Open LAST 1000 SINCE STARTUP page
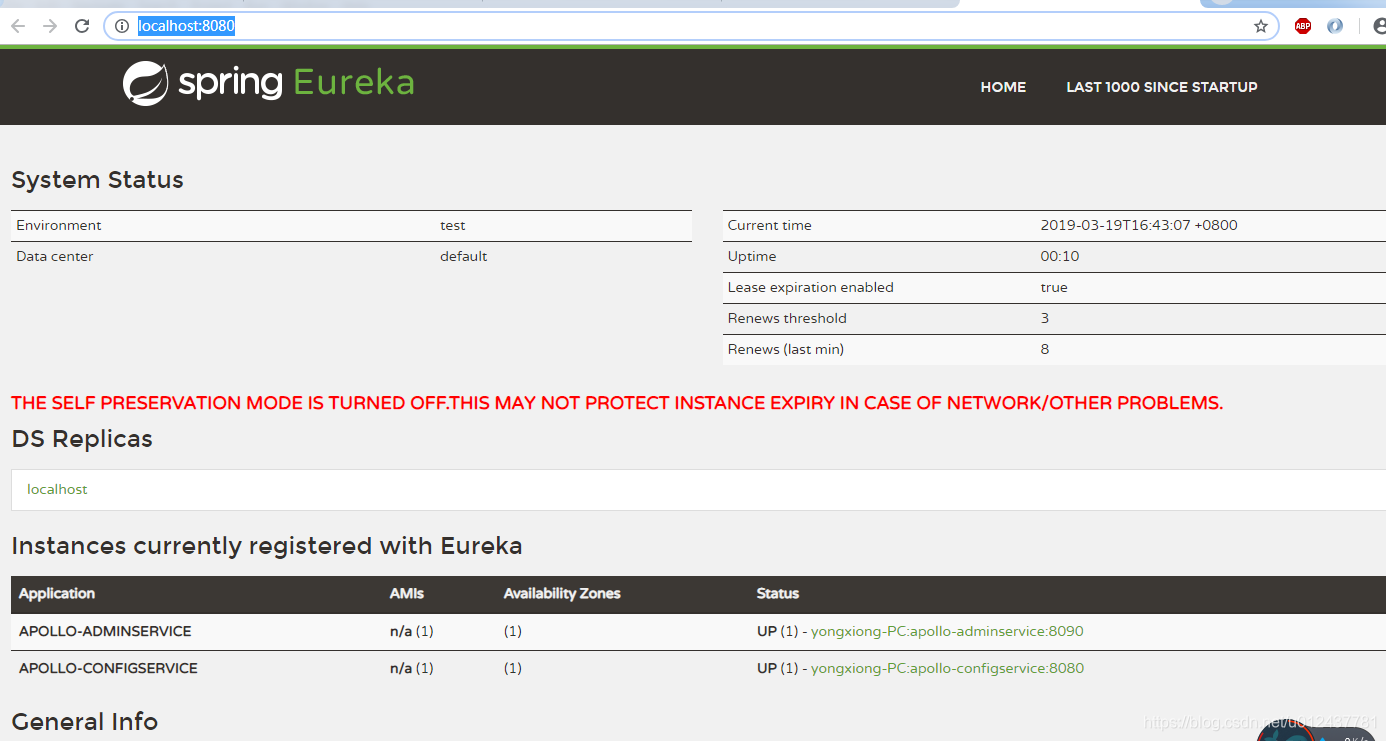The height and width of the screenshot is (741, 1386). (1162, 87)
